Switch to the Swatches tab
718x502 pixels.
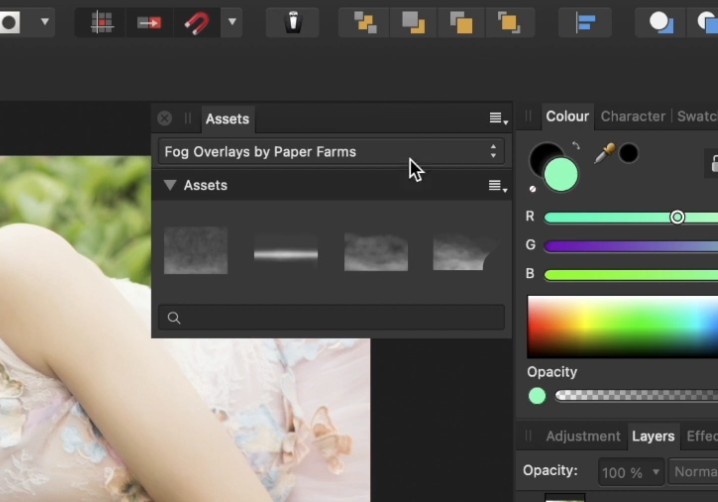pyautogui.click(x=697, y=116)
